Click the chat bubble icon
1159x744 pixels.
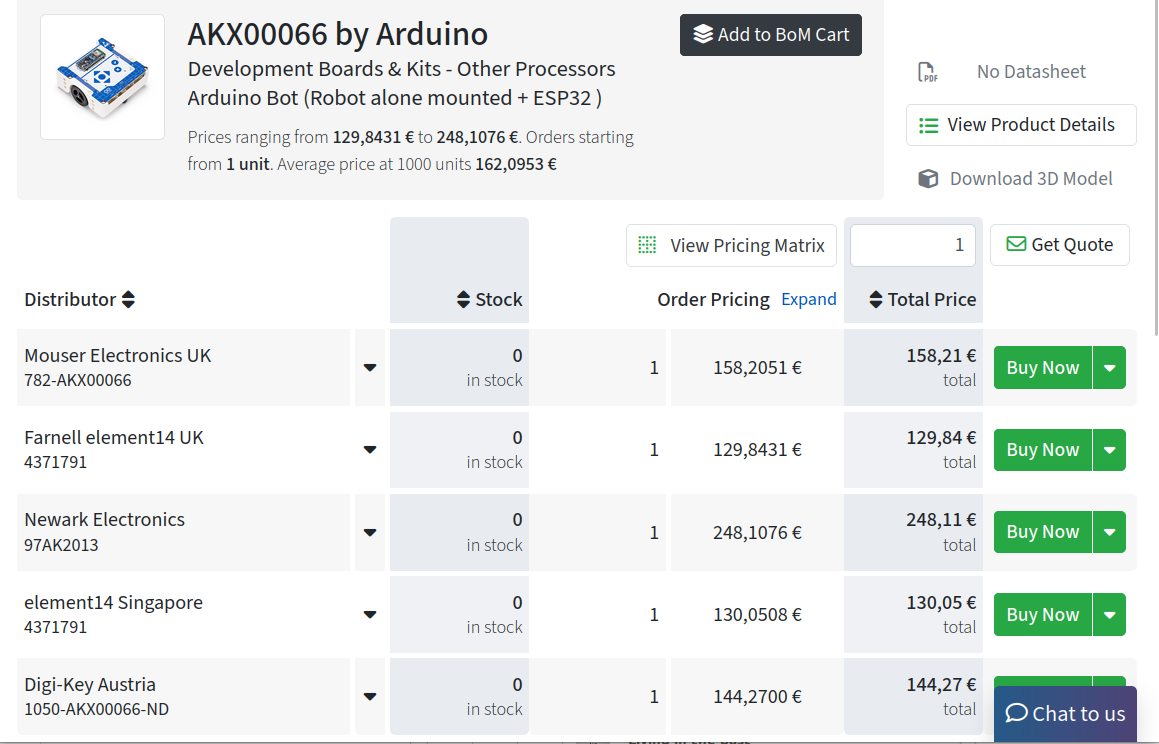coord(1016,713)
